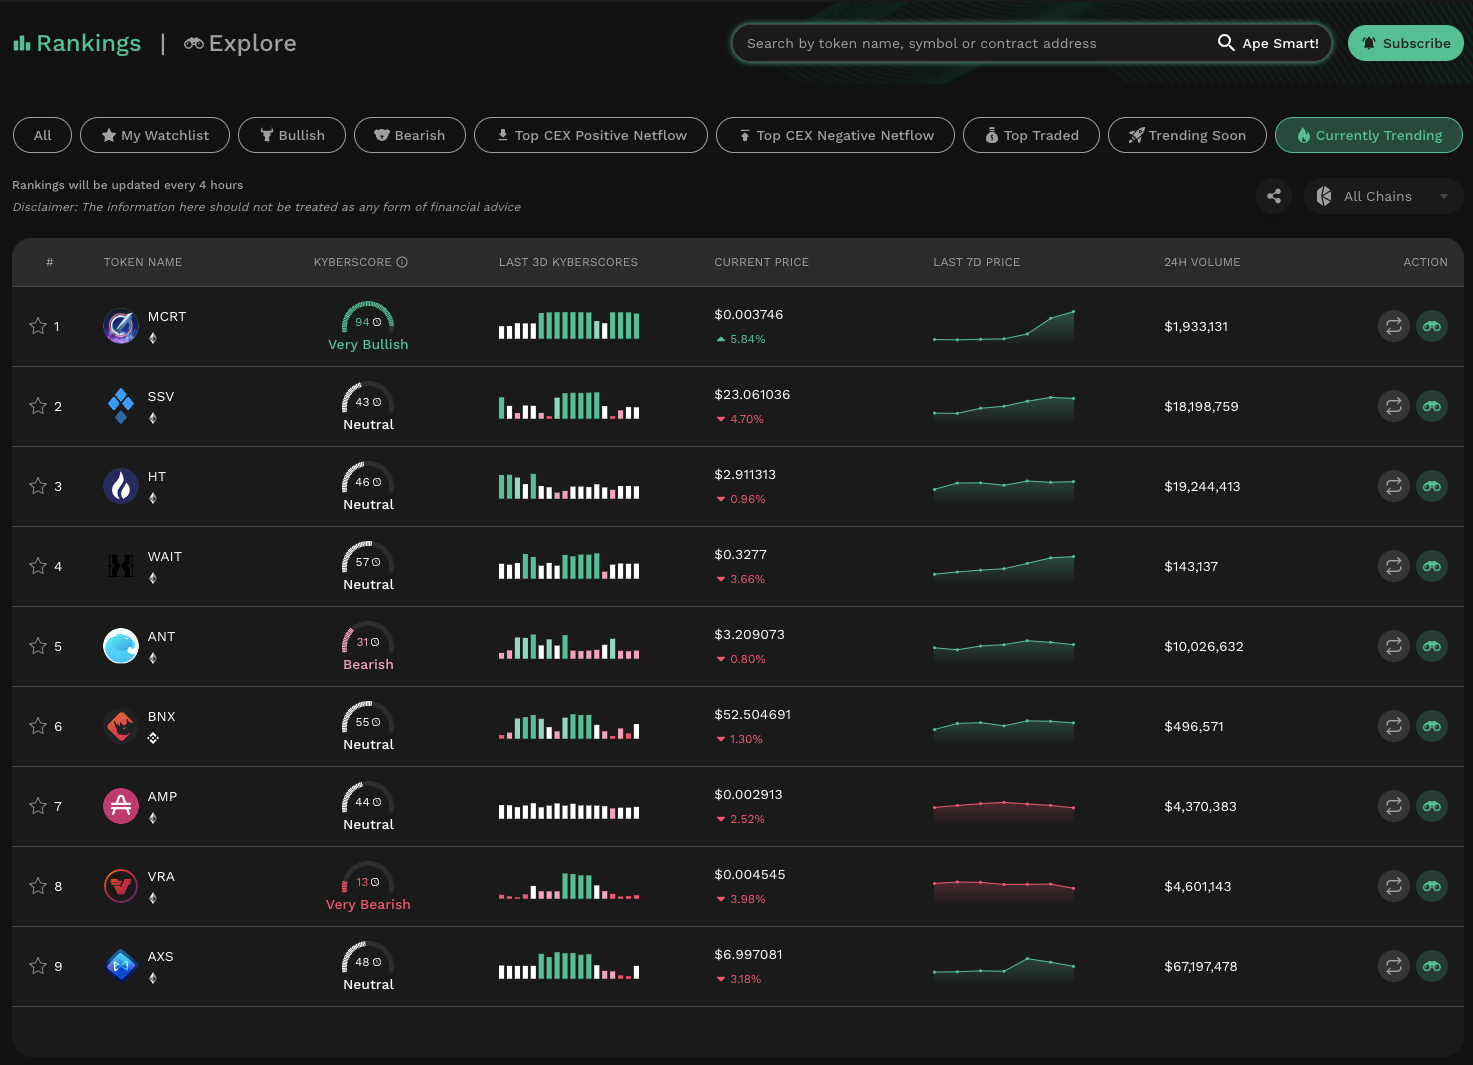Click the share icon beside All Chains
The image size is (1473, 1065).
tap(1273, 196)
